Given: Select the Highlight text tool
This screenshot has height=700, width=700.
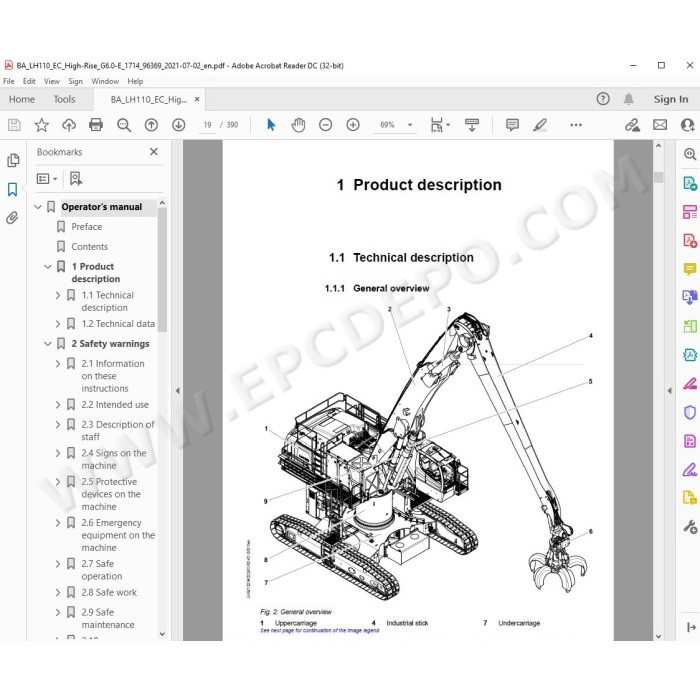Looking at the screenshot, I should coord(540,125).
